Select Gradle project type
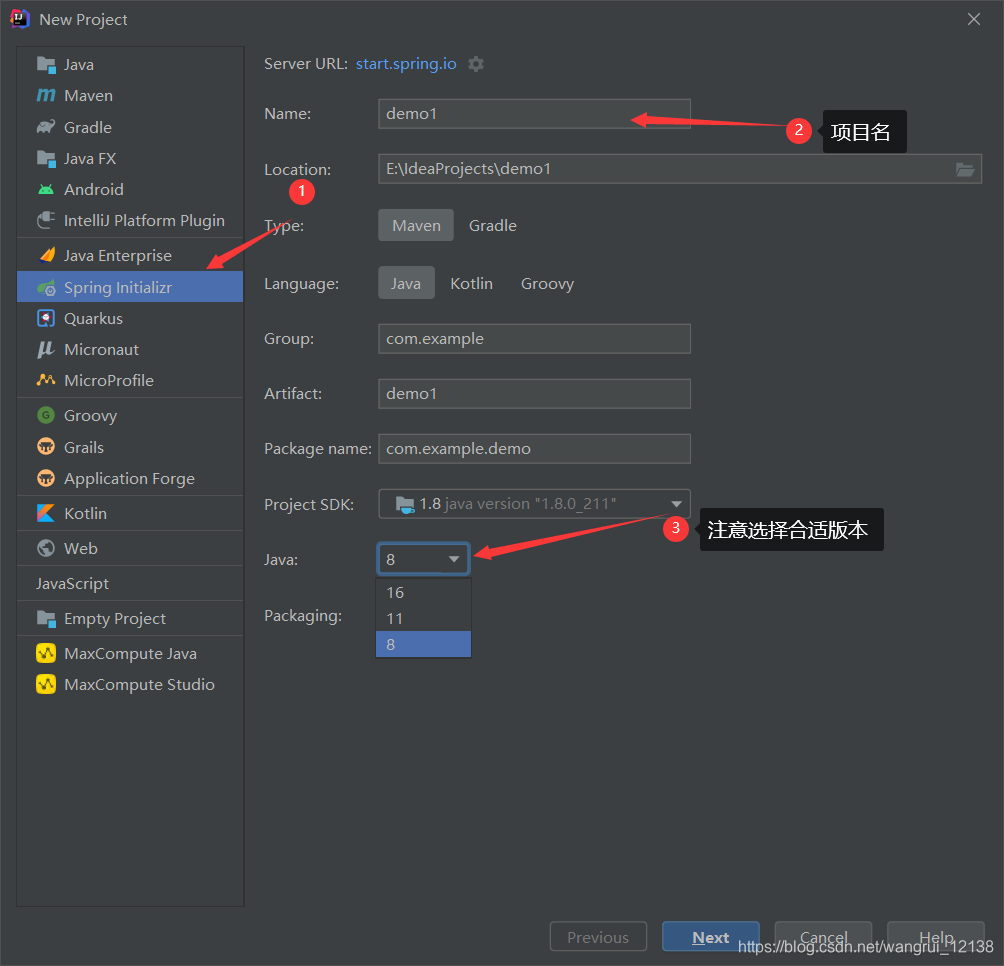The height and width of the screenshot is (966, 1004). 492,225
